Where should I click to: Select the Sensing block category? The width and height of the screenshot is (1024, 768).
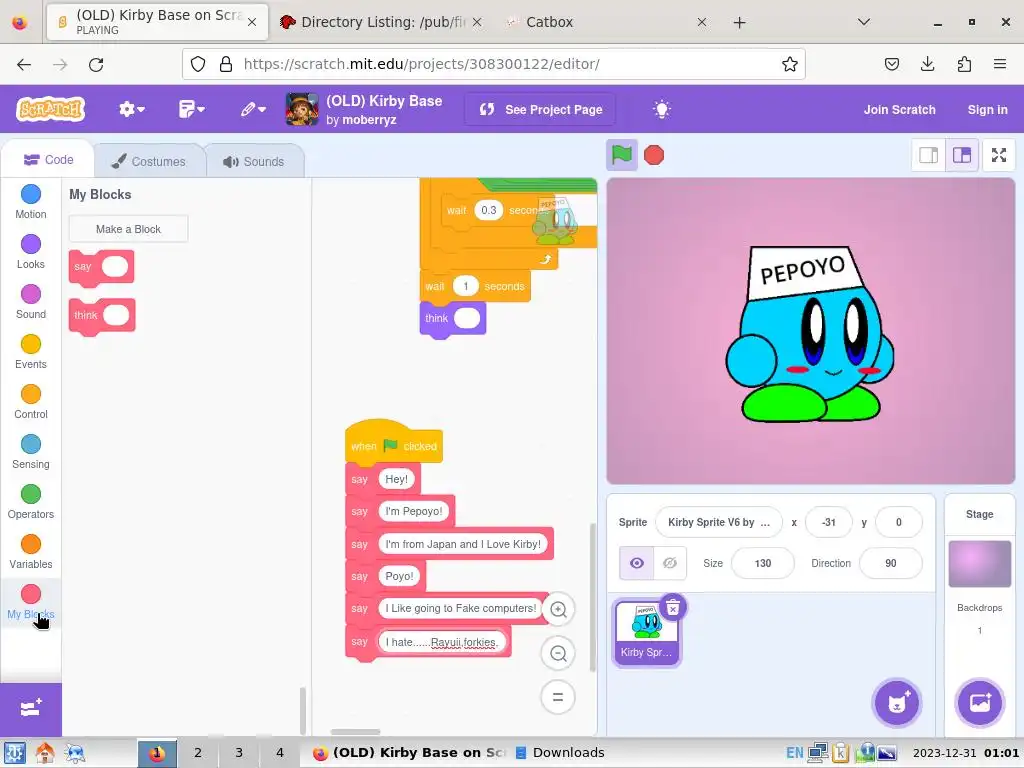pyautogui.click(x=31, y=452)
